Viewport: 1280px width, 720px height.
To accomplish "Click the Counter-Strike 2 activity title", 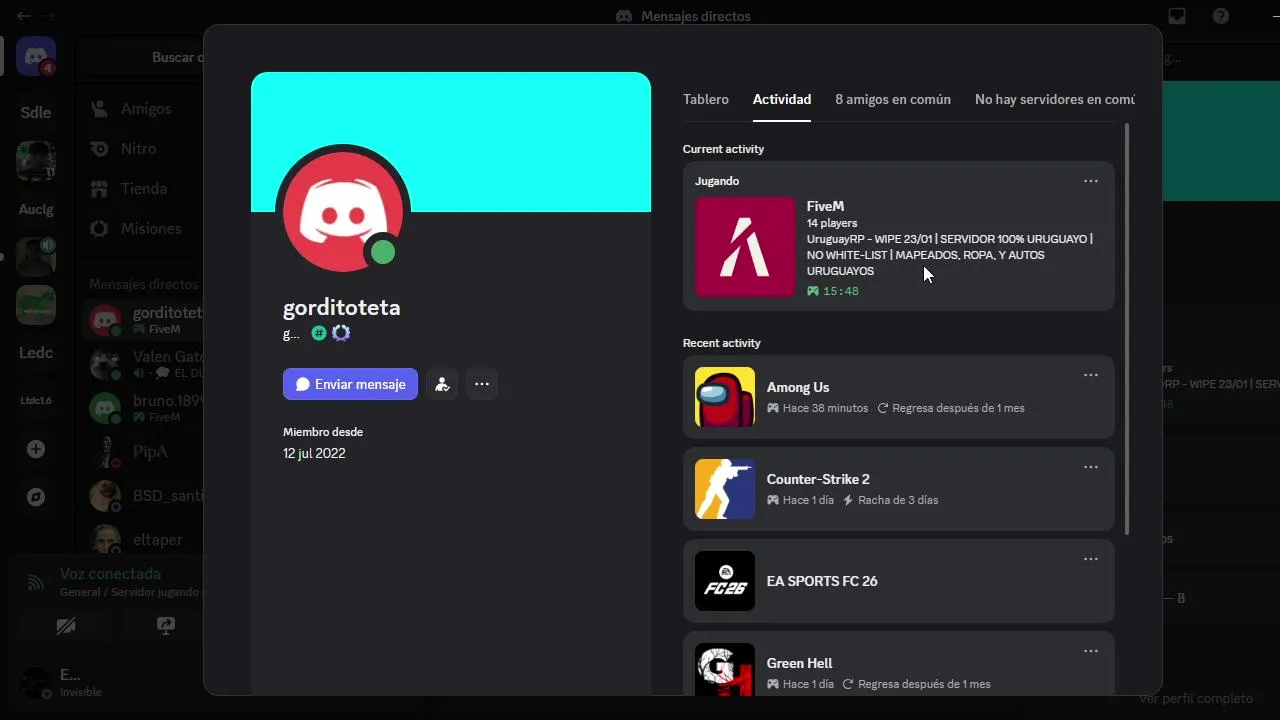I will 818,479.
